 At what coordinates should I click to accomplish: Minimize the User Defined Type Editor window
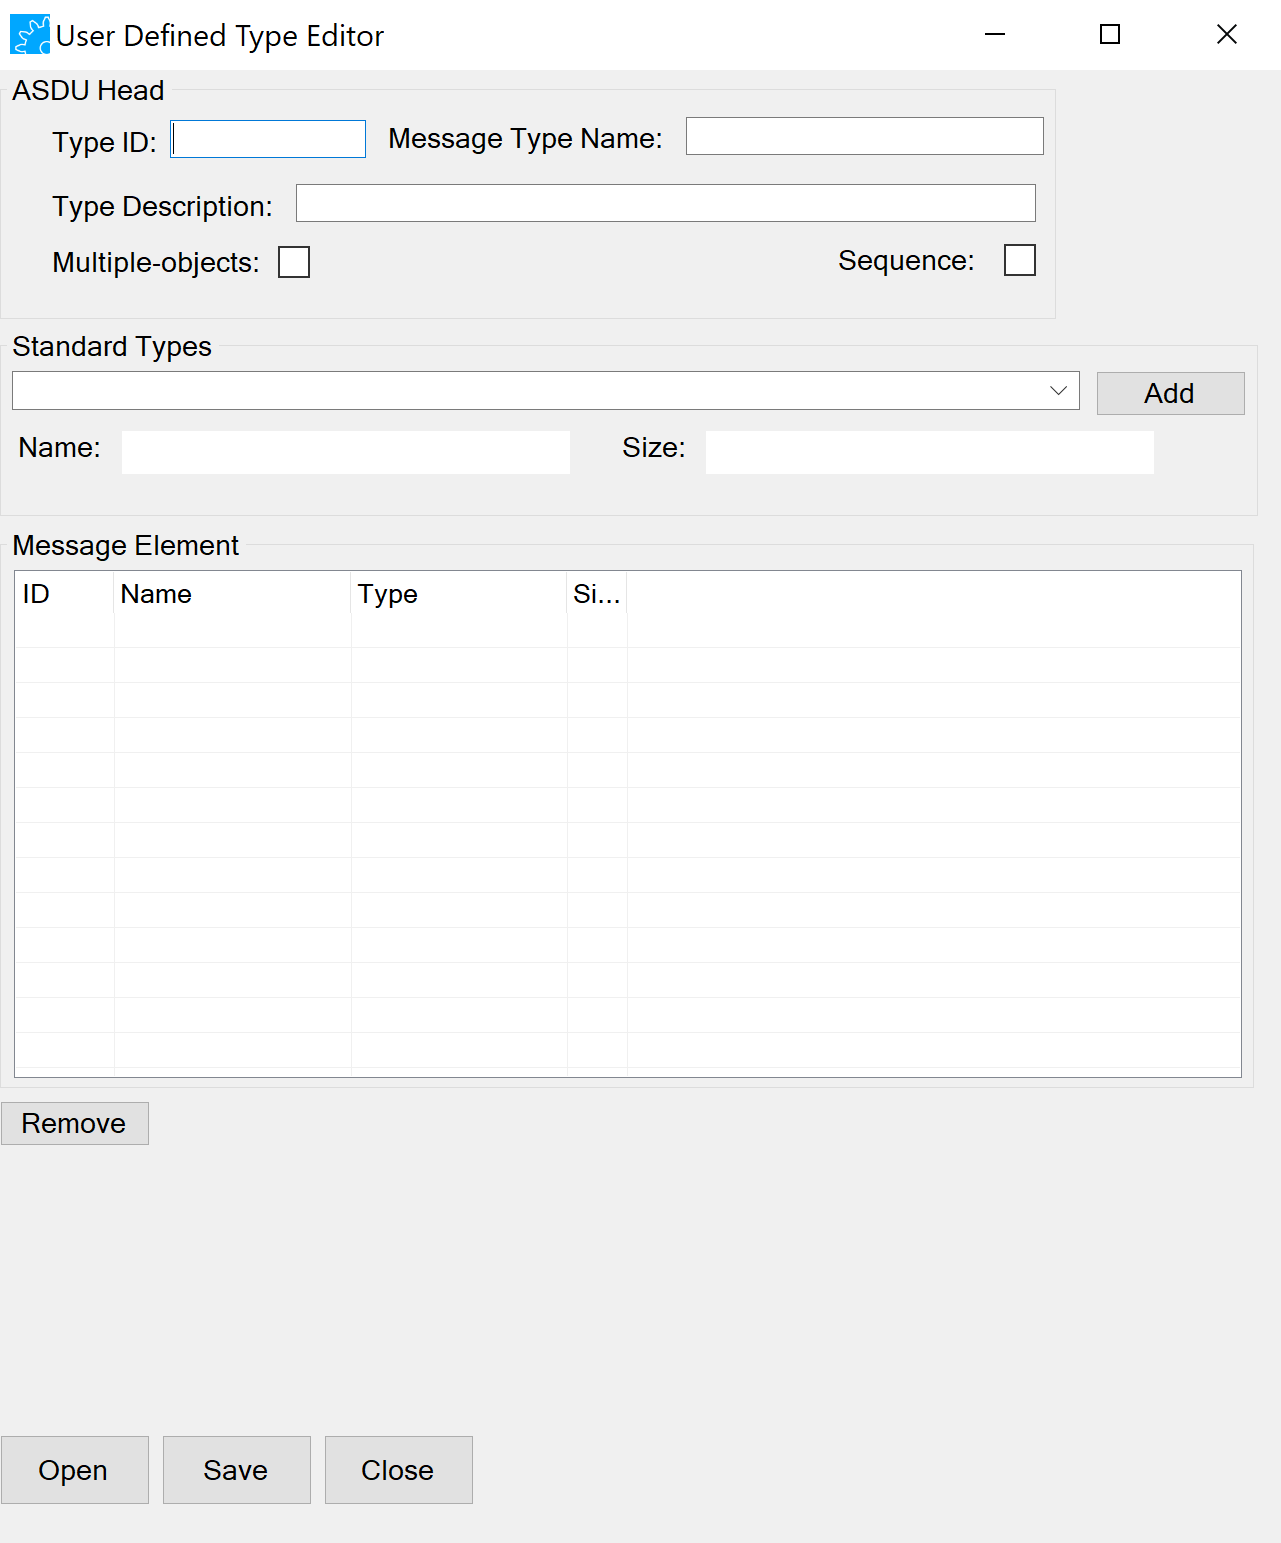click(x=995, y=35)
